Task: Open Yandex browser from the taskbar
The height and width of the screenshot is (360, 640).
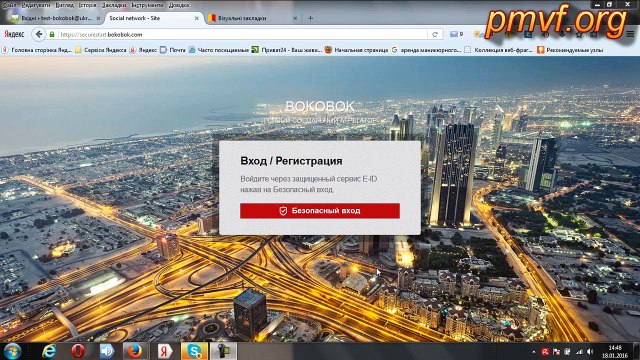Action: coord(165,351)
